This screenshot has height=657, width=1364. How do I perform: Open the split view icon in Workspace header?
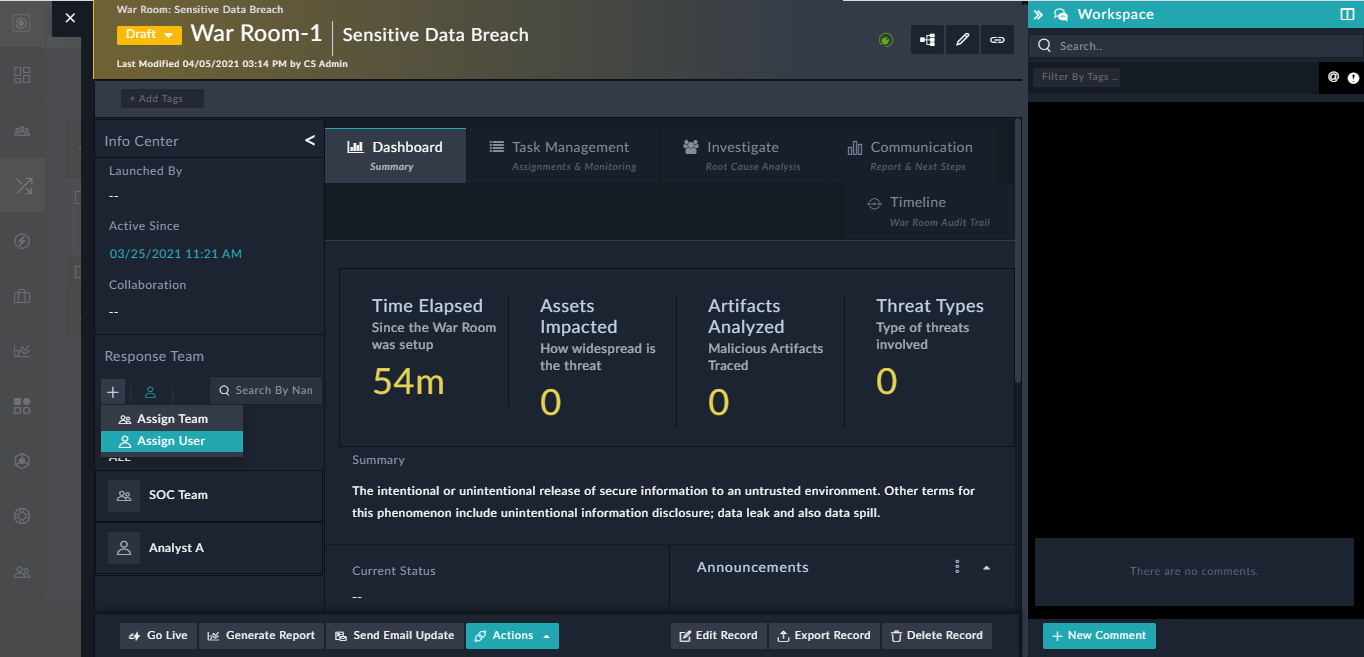tap(1348, 14)
